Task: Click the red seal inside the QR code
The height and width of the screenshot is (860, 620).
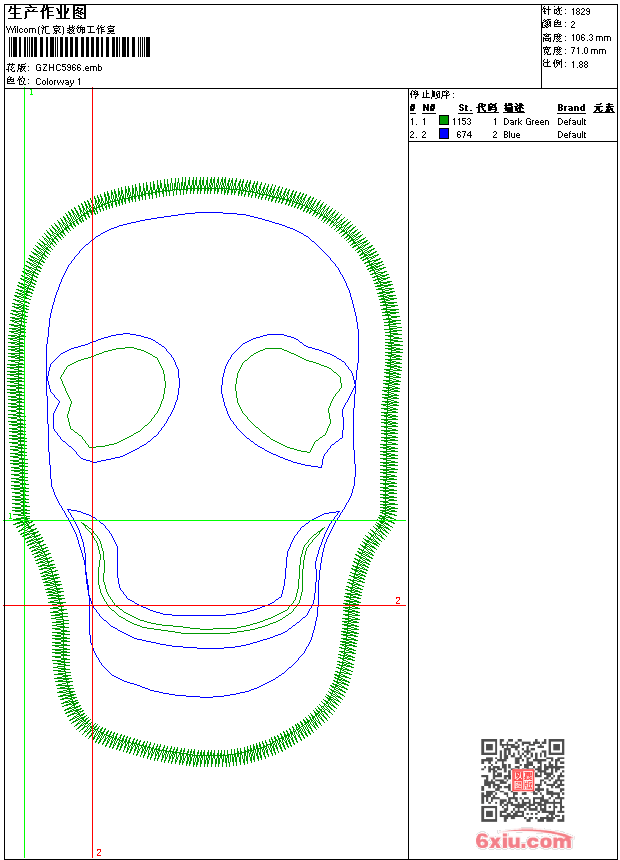Action: (x=522, y=781)
